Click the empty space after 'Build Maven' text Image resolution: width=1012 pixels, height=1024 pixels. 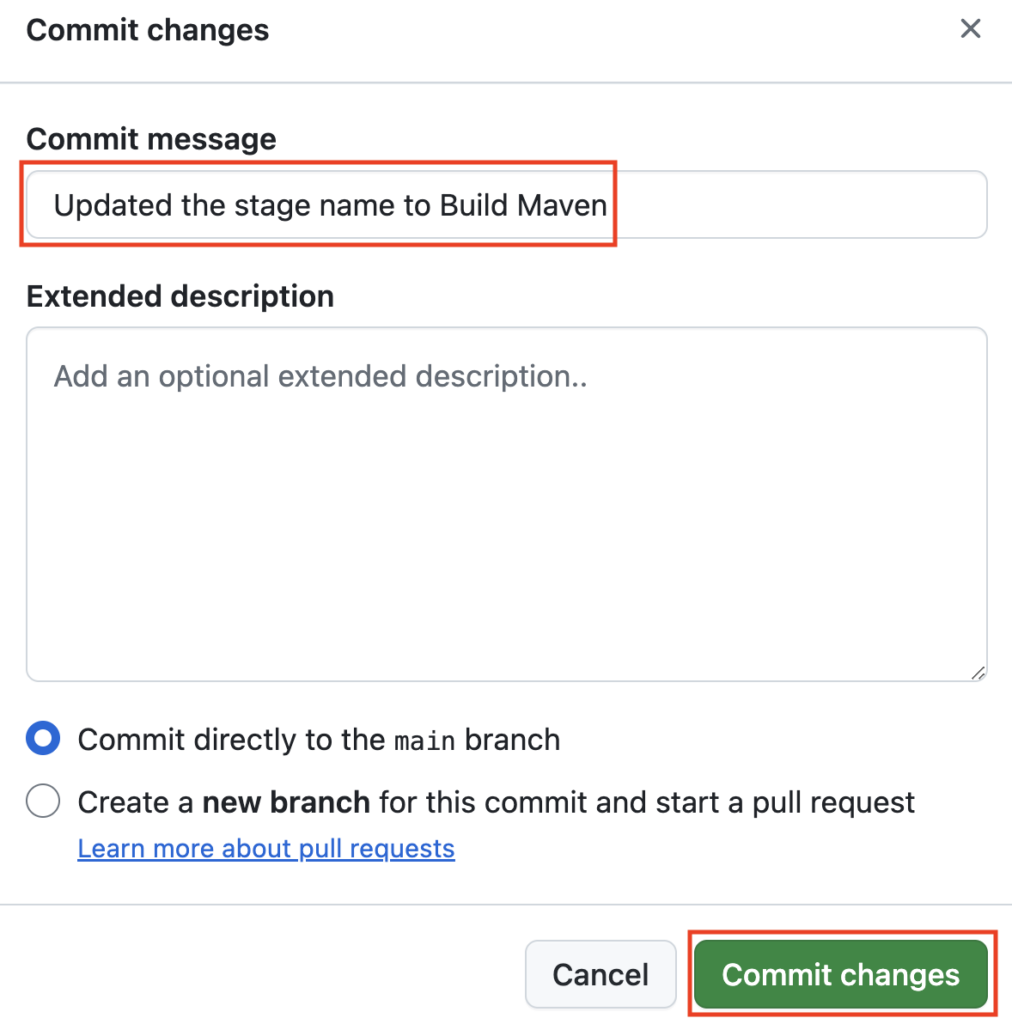(797, 204)
